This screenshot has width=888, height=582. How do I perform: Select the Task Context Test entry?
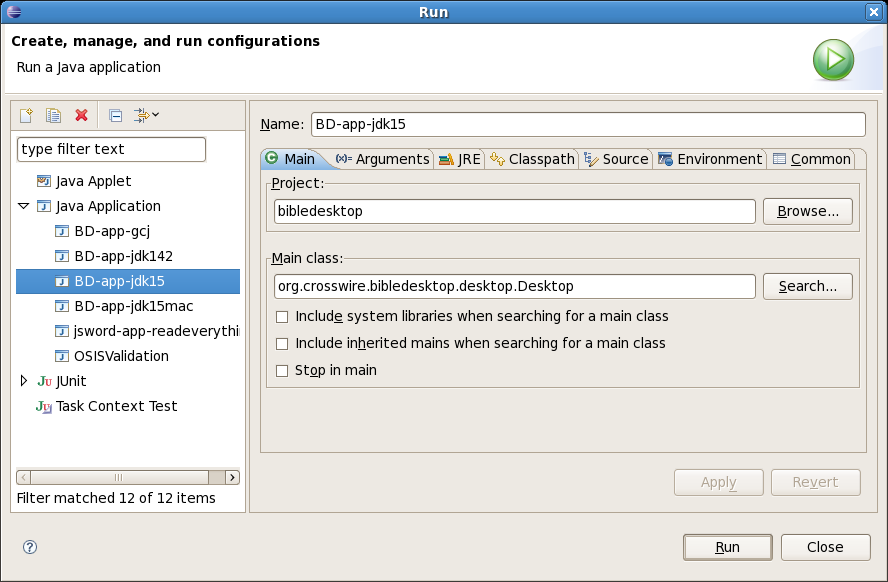coord(116,406)
